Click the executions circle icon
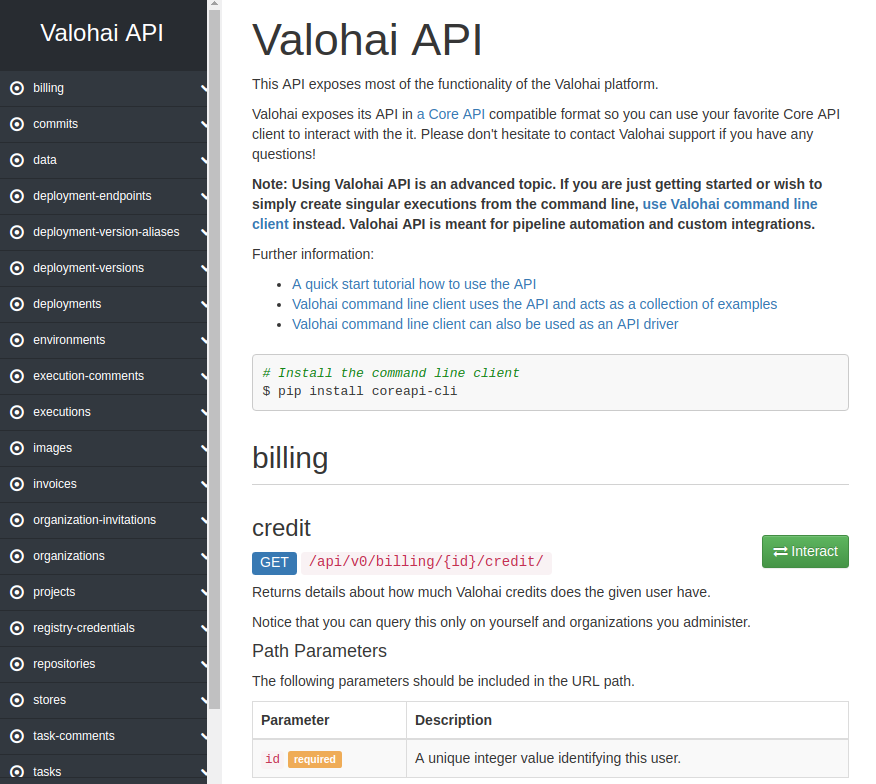Viewport: 876px width, 784px height. pyautogui.click(x=17, y=412)
